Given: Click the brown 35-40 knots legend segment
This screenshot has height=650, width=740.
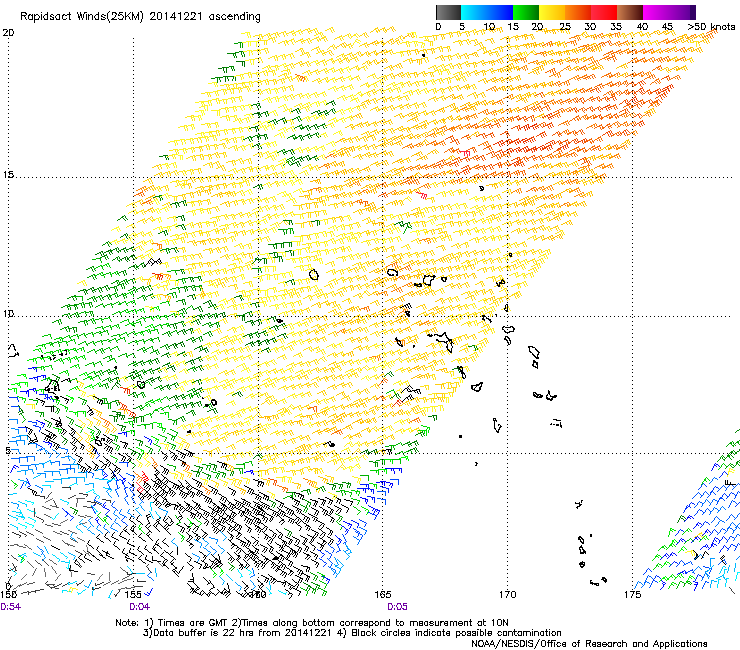Looking at the screenshot, I should [630, 12].
